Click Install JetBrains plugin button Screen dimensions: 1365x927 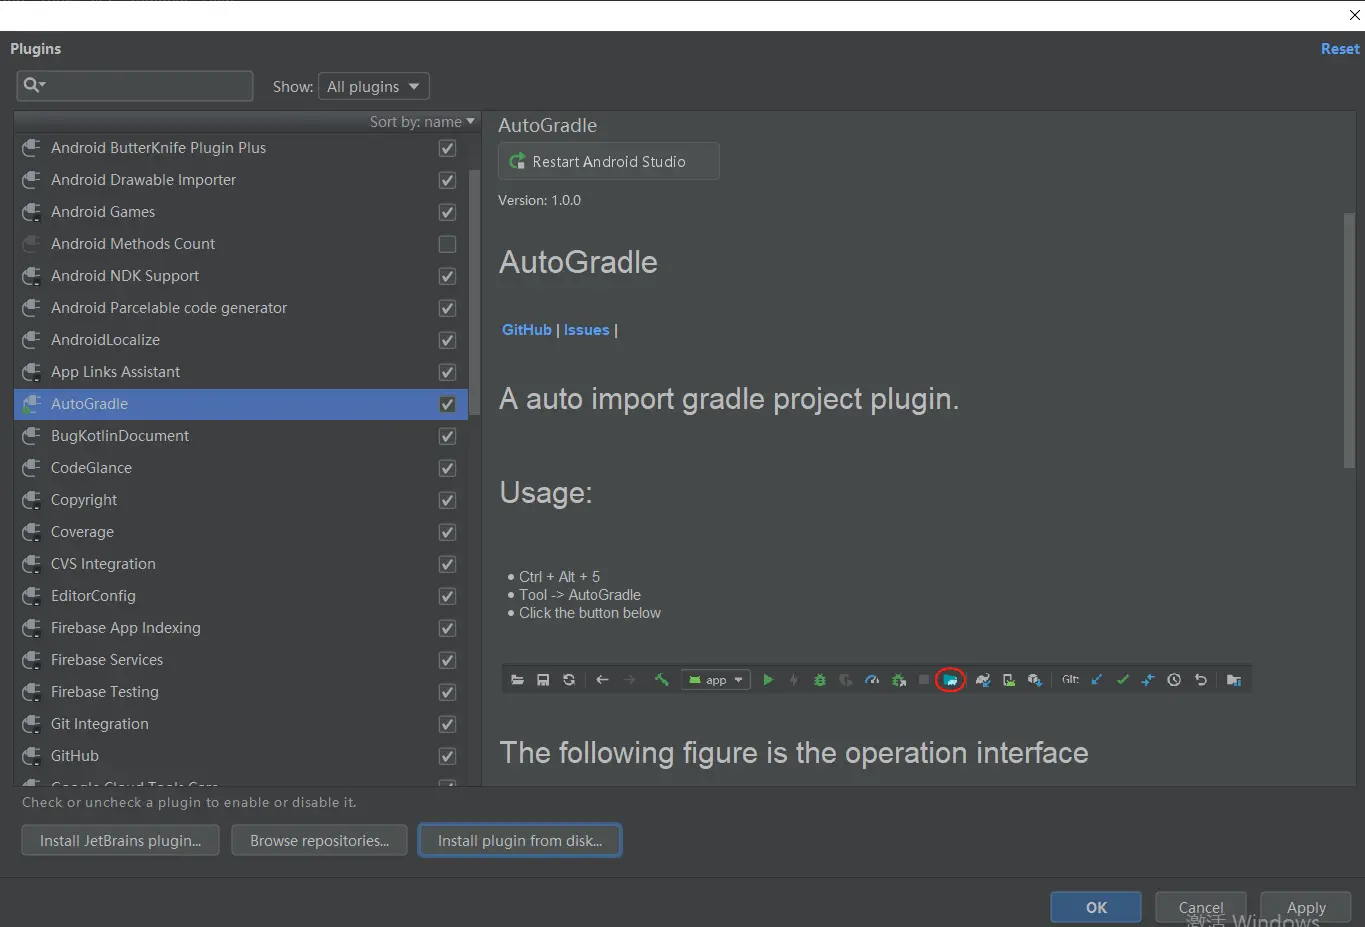[x=121, y=840]
